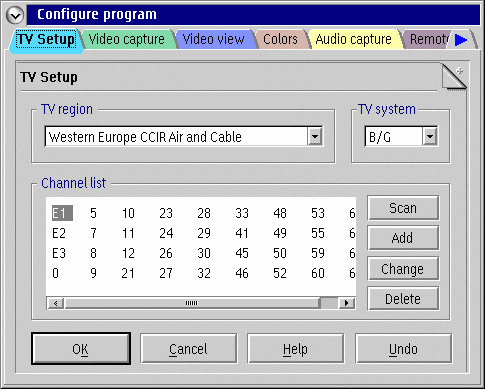Select channel 26 in the list

click(x=166, y=253)
